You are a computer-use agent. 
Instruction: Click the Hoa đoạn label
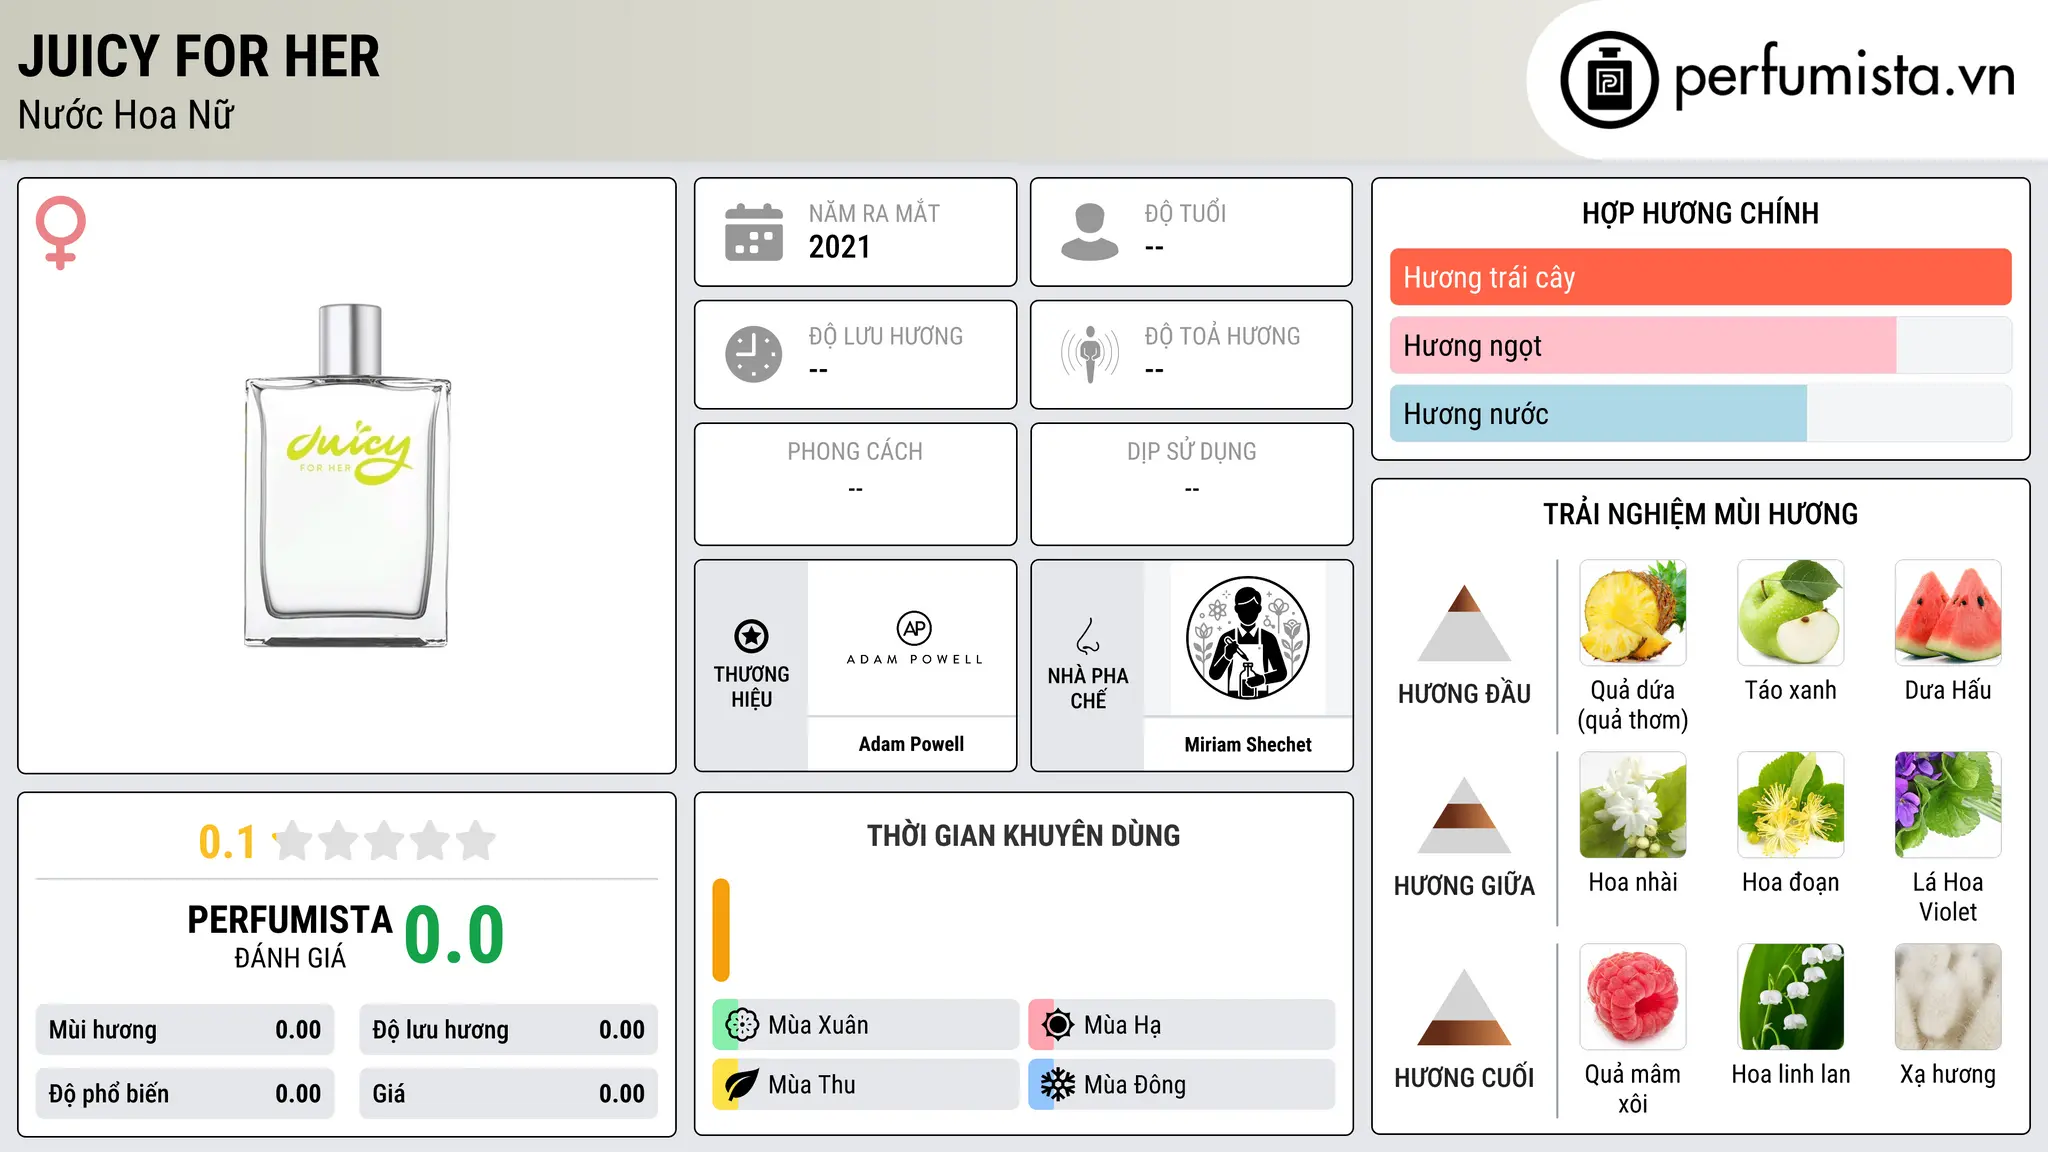coord(1791,882)
